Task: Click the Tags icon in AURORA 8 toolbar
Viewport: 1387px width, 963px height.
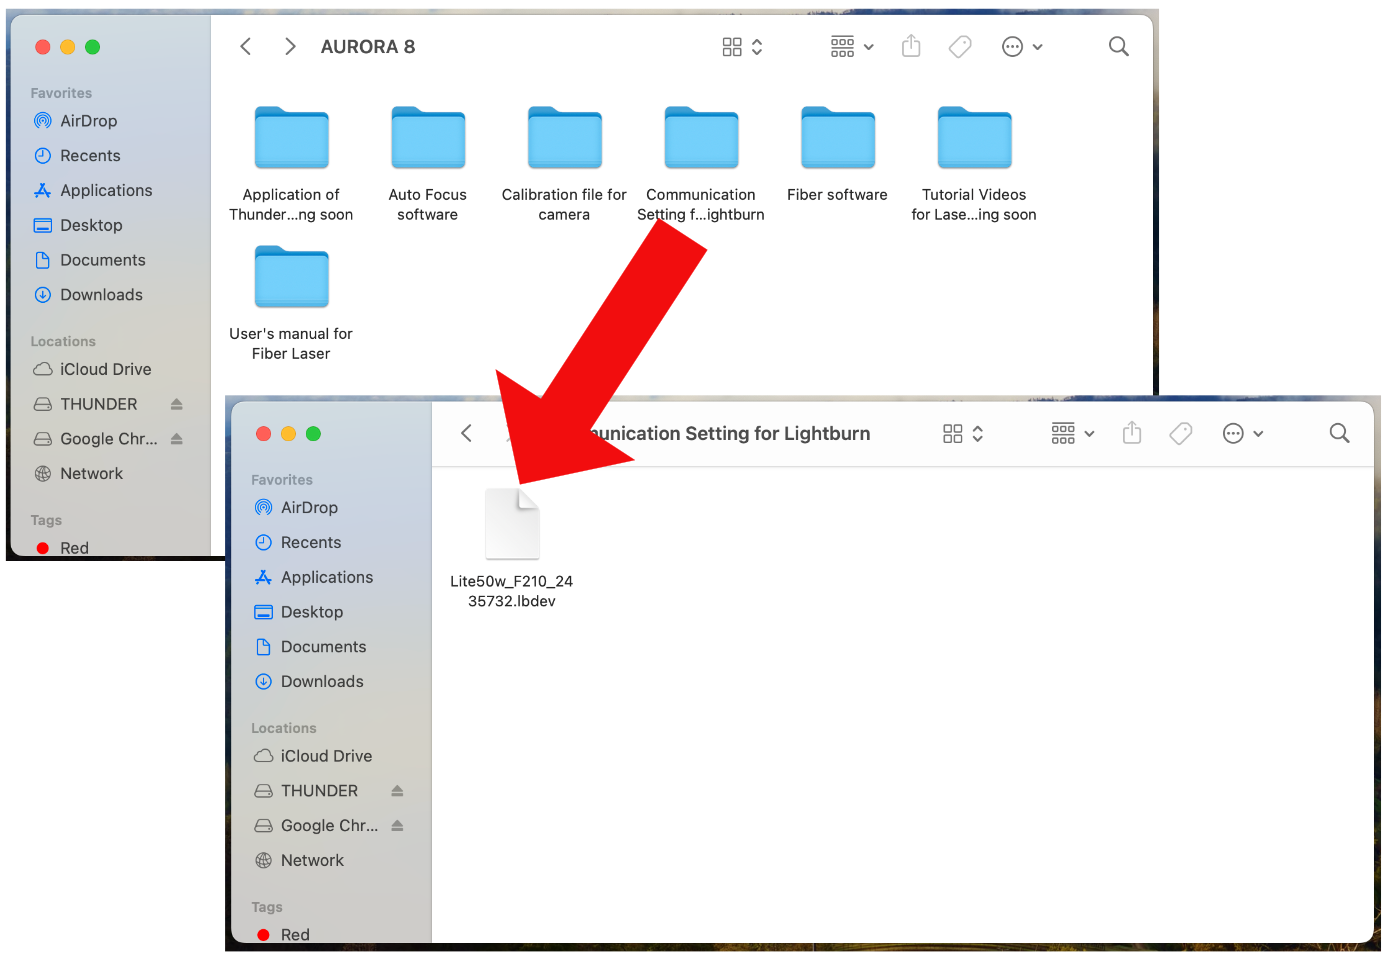Action: tap(960, 46)
